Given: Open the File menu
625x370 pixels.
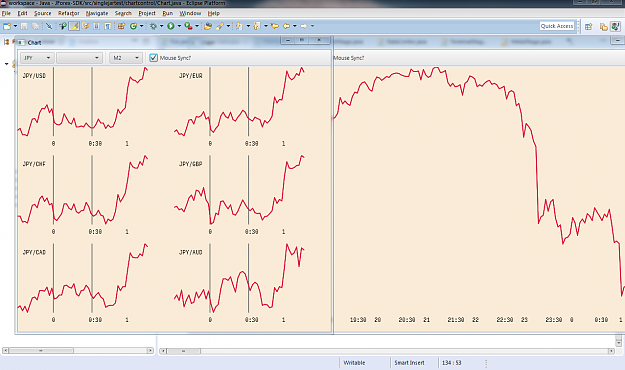Looking at the screenshot, I should click(x=6, y=13).
